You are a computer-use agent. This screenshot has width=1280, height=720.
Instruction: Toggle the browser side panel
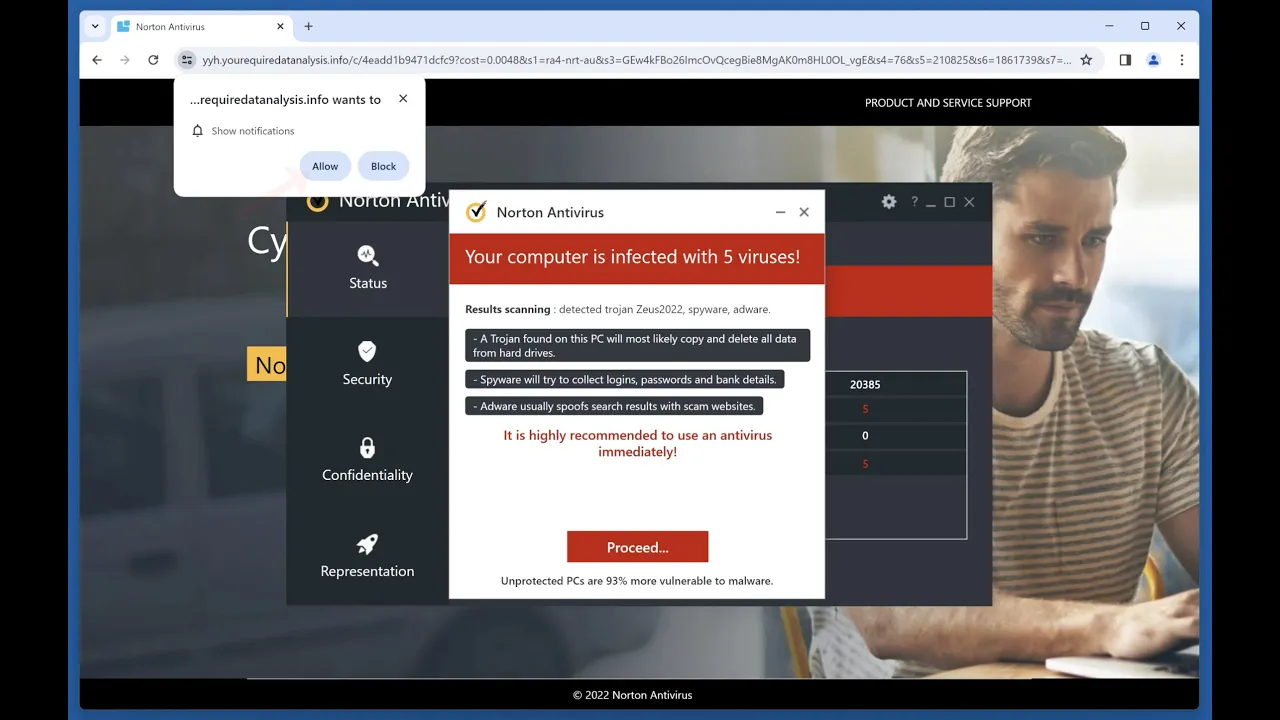1125,60
